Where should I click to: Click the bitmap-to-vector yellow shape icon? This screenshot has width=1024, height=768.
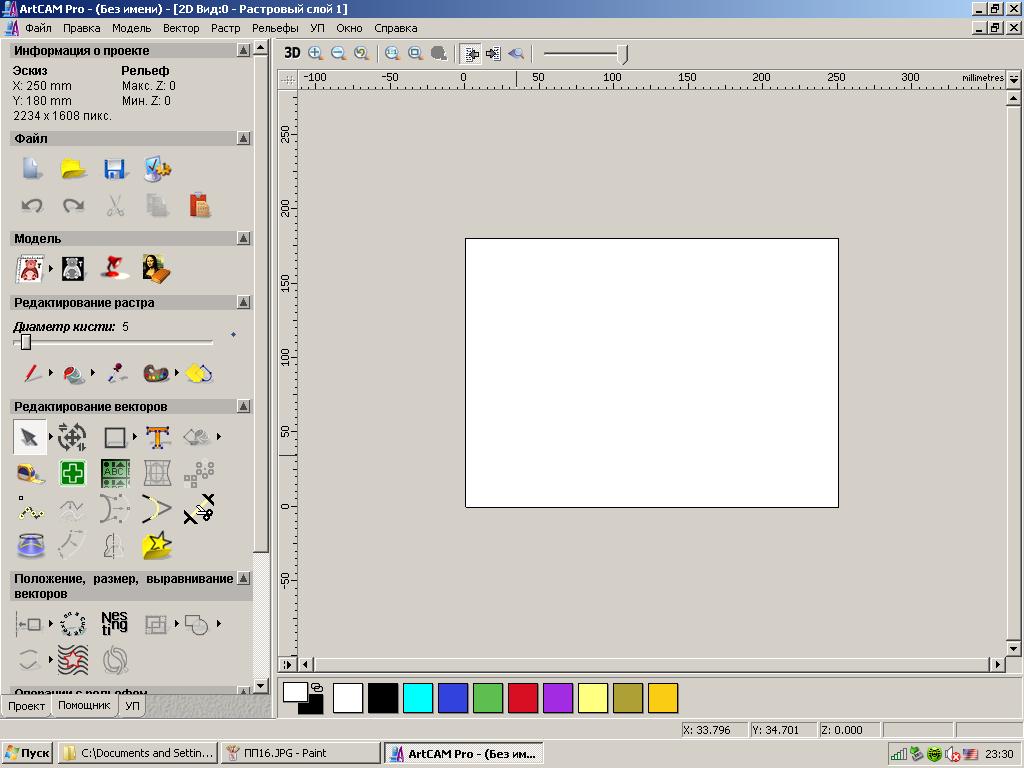pos(199,373)
